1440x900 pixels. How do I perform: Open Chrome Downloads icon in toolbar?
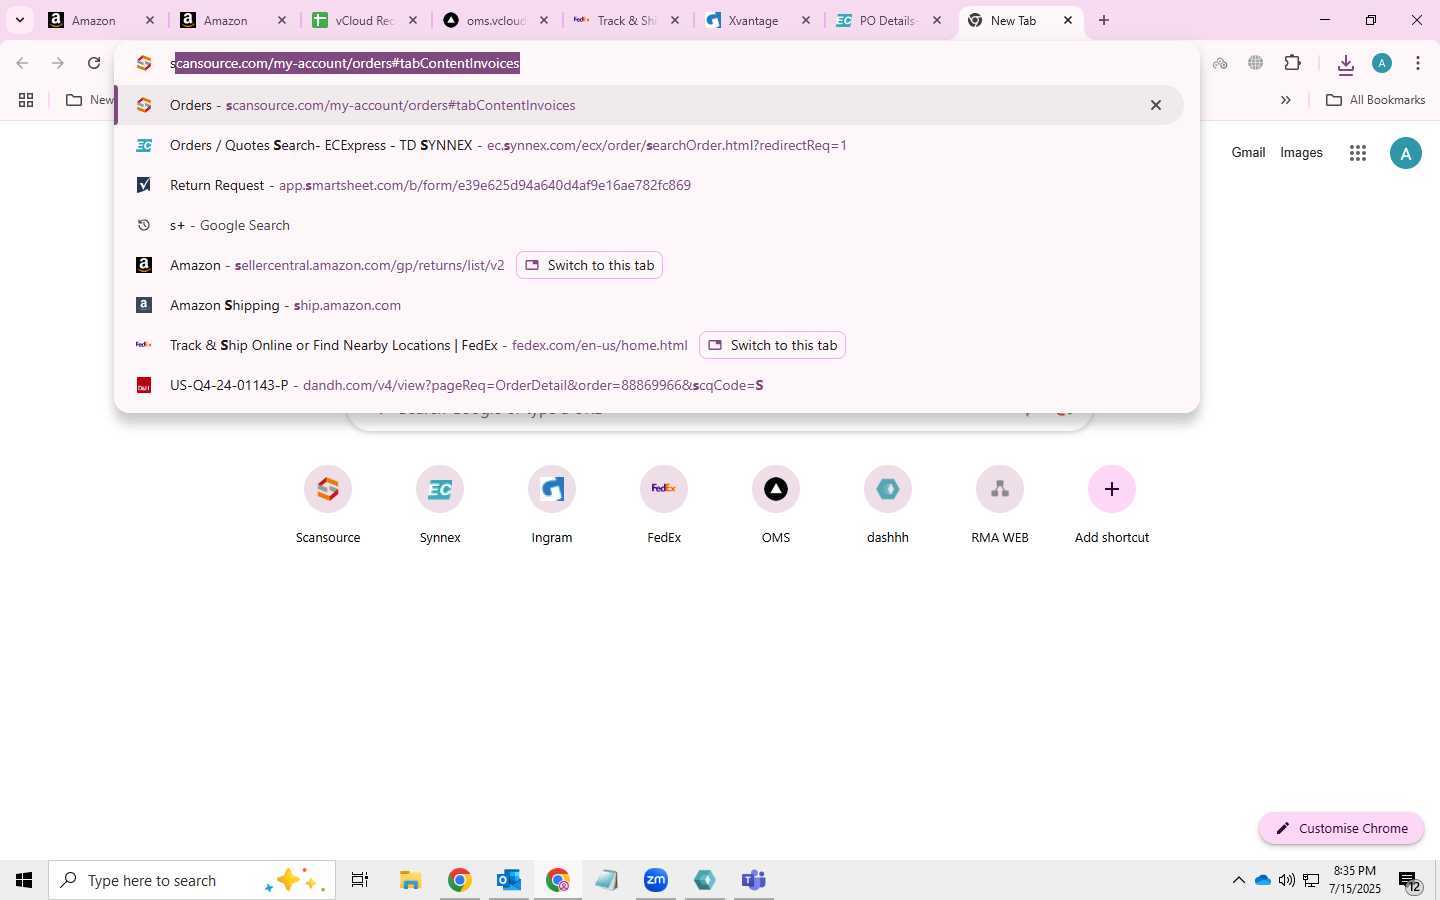[1345, 64]
